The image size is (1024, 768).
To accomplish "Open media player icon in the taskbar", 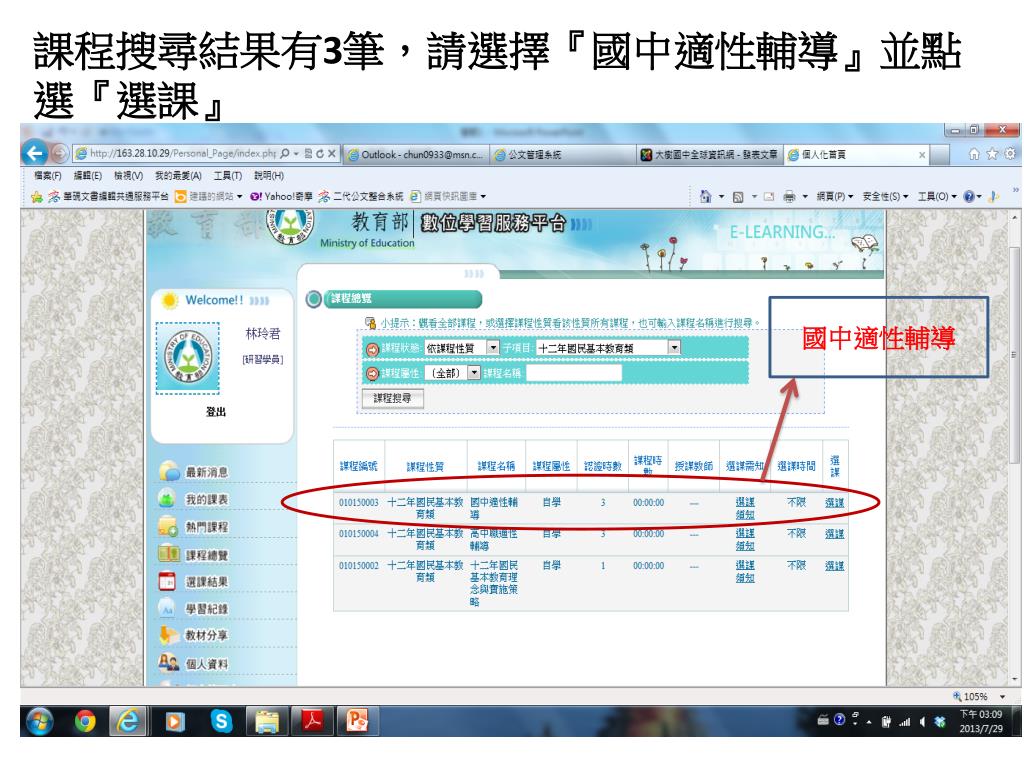I will click(174, 722).
